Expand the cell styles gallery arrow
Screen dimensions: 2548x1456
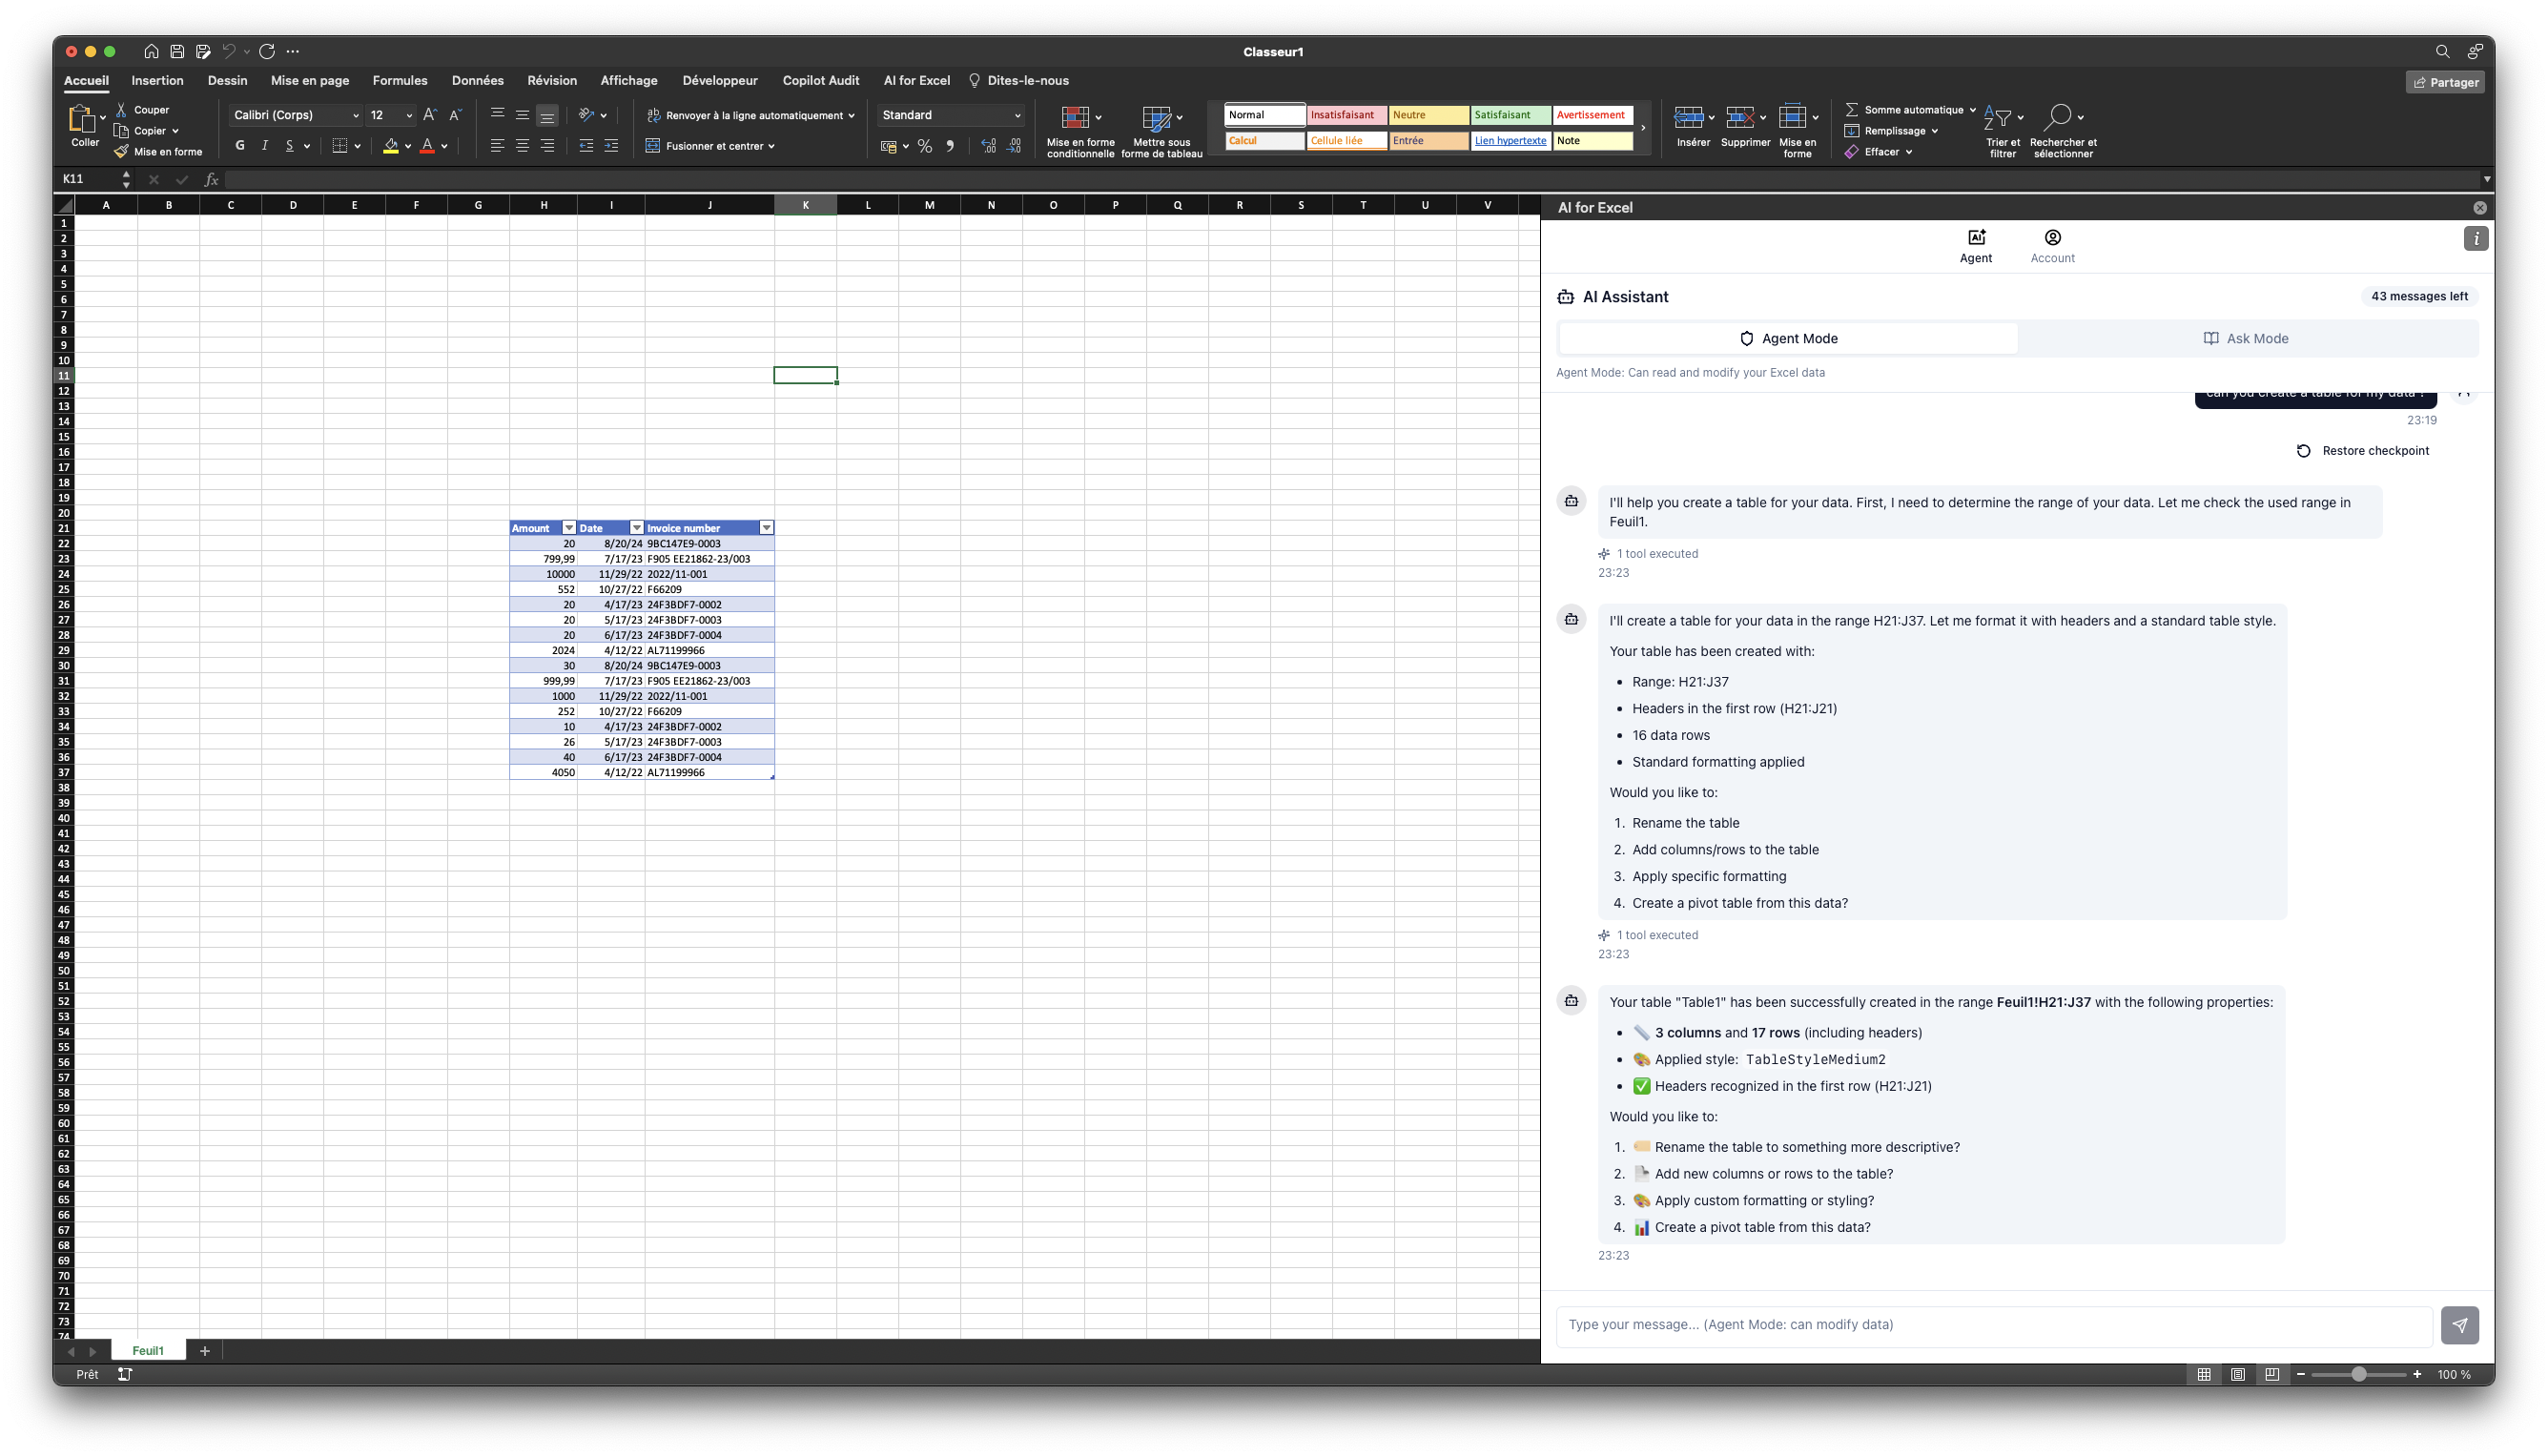pyautogui.click(x=1643, y=128)
